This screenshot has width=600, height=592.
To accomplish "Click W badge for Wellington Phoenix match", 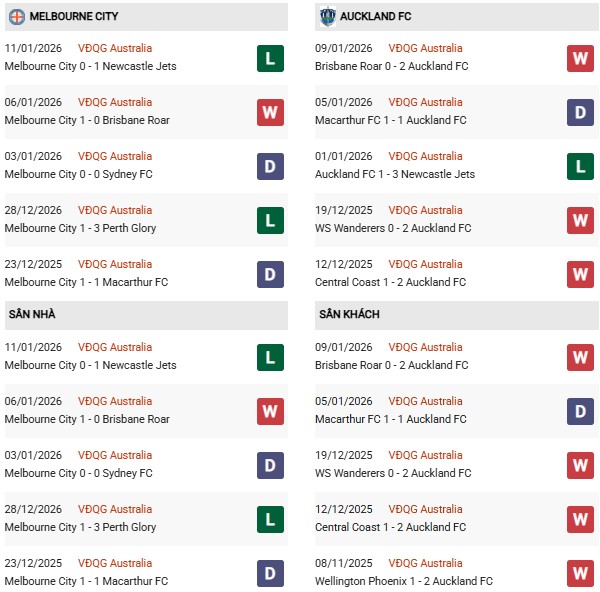I will [x=580, y=573].
